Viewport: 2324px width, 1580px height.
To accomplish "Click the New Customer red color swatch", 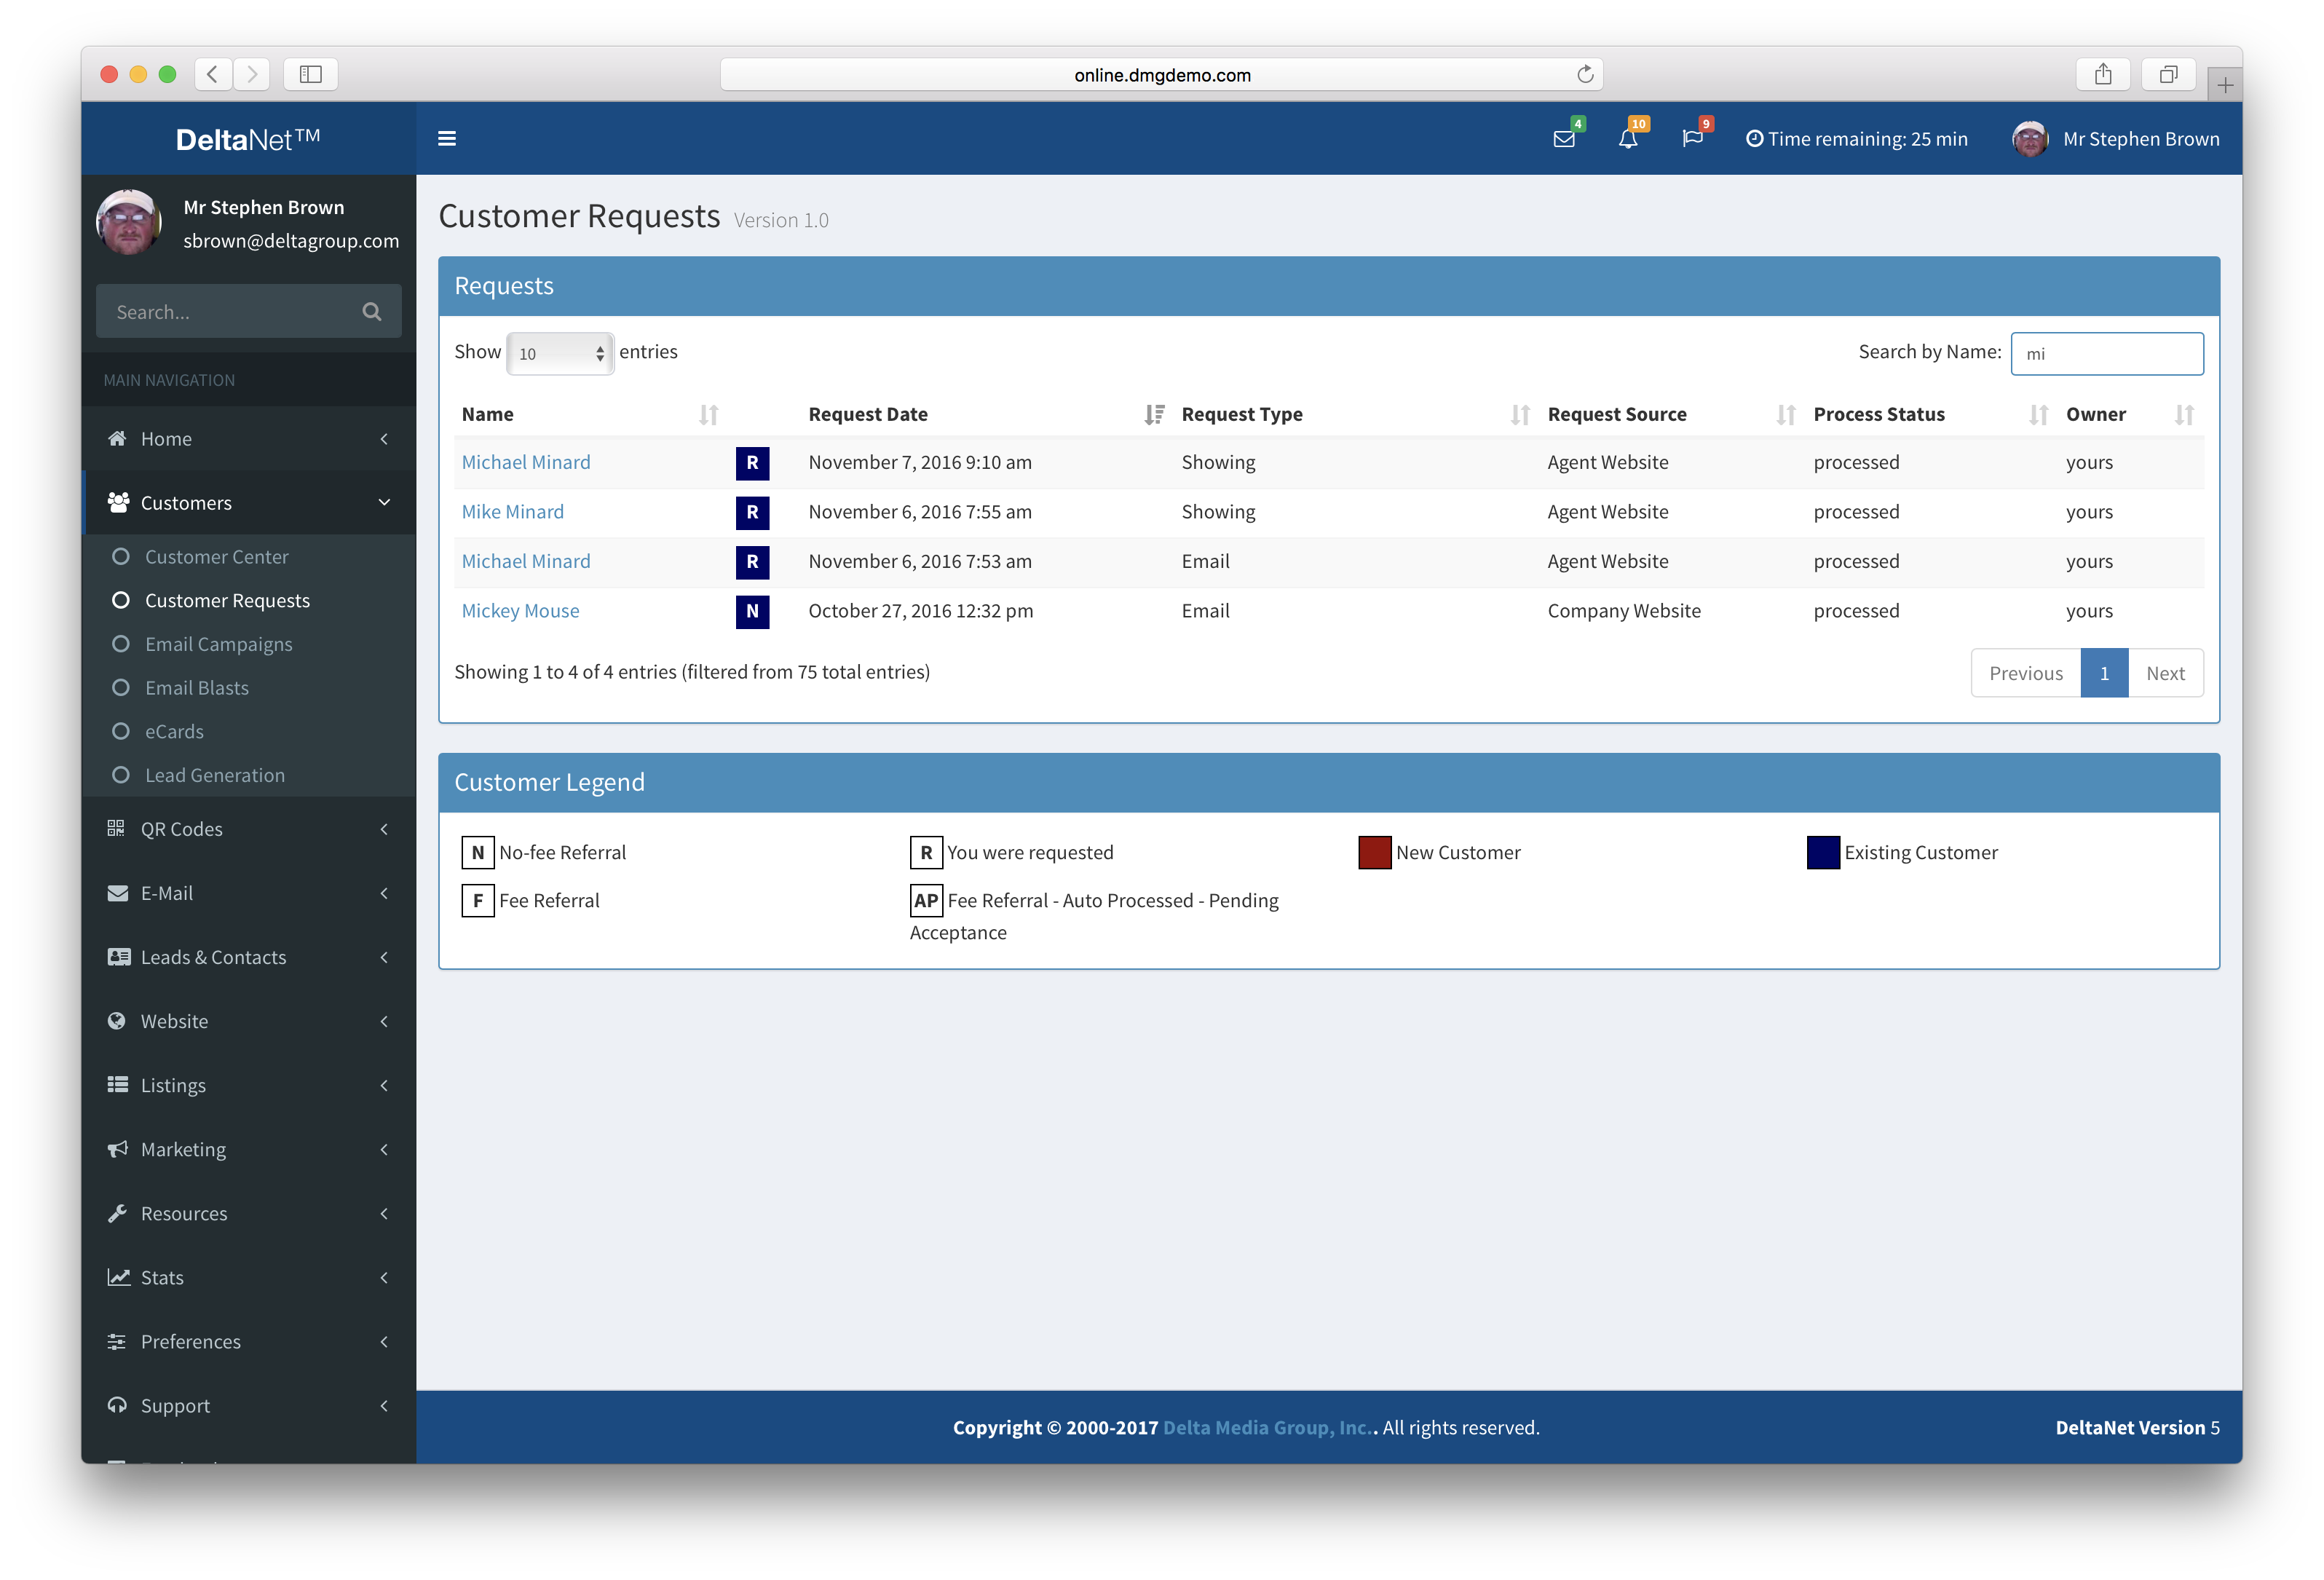I will coord(1374,852).
